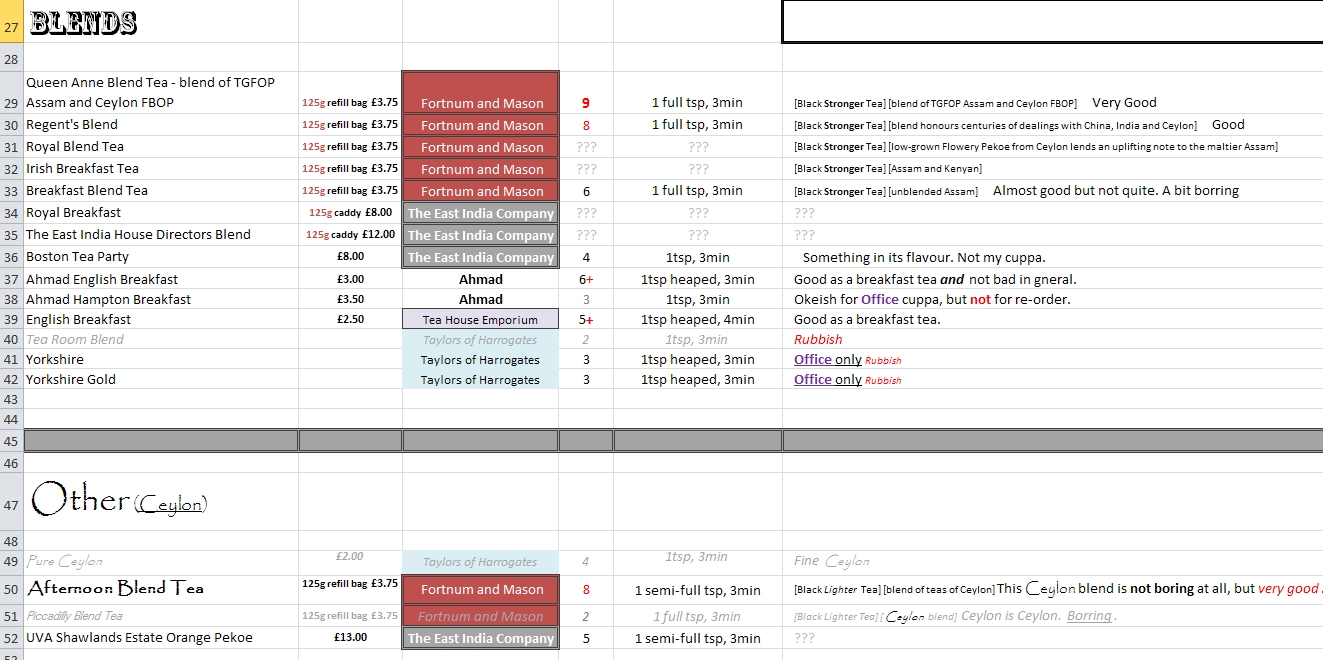1323x660 pixels.
Task: Select row header 52
Action: (11, 638)
